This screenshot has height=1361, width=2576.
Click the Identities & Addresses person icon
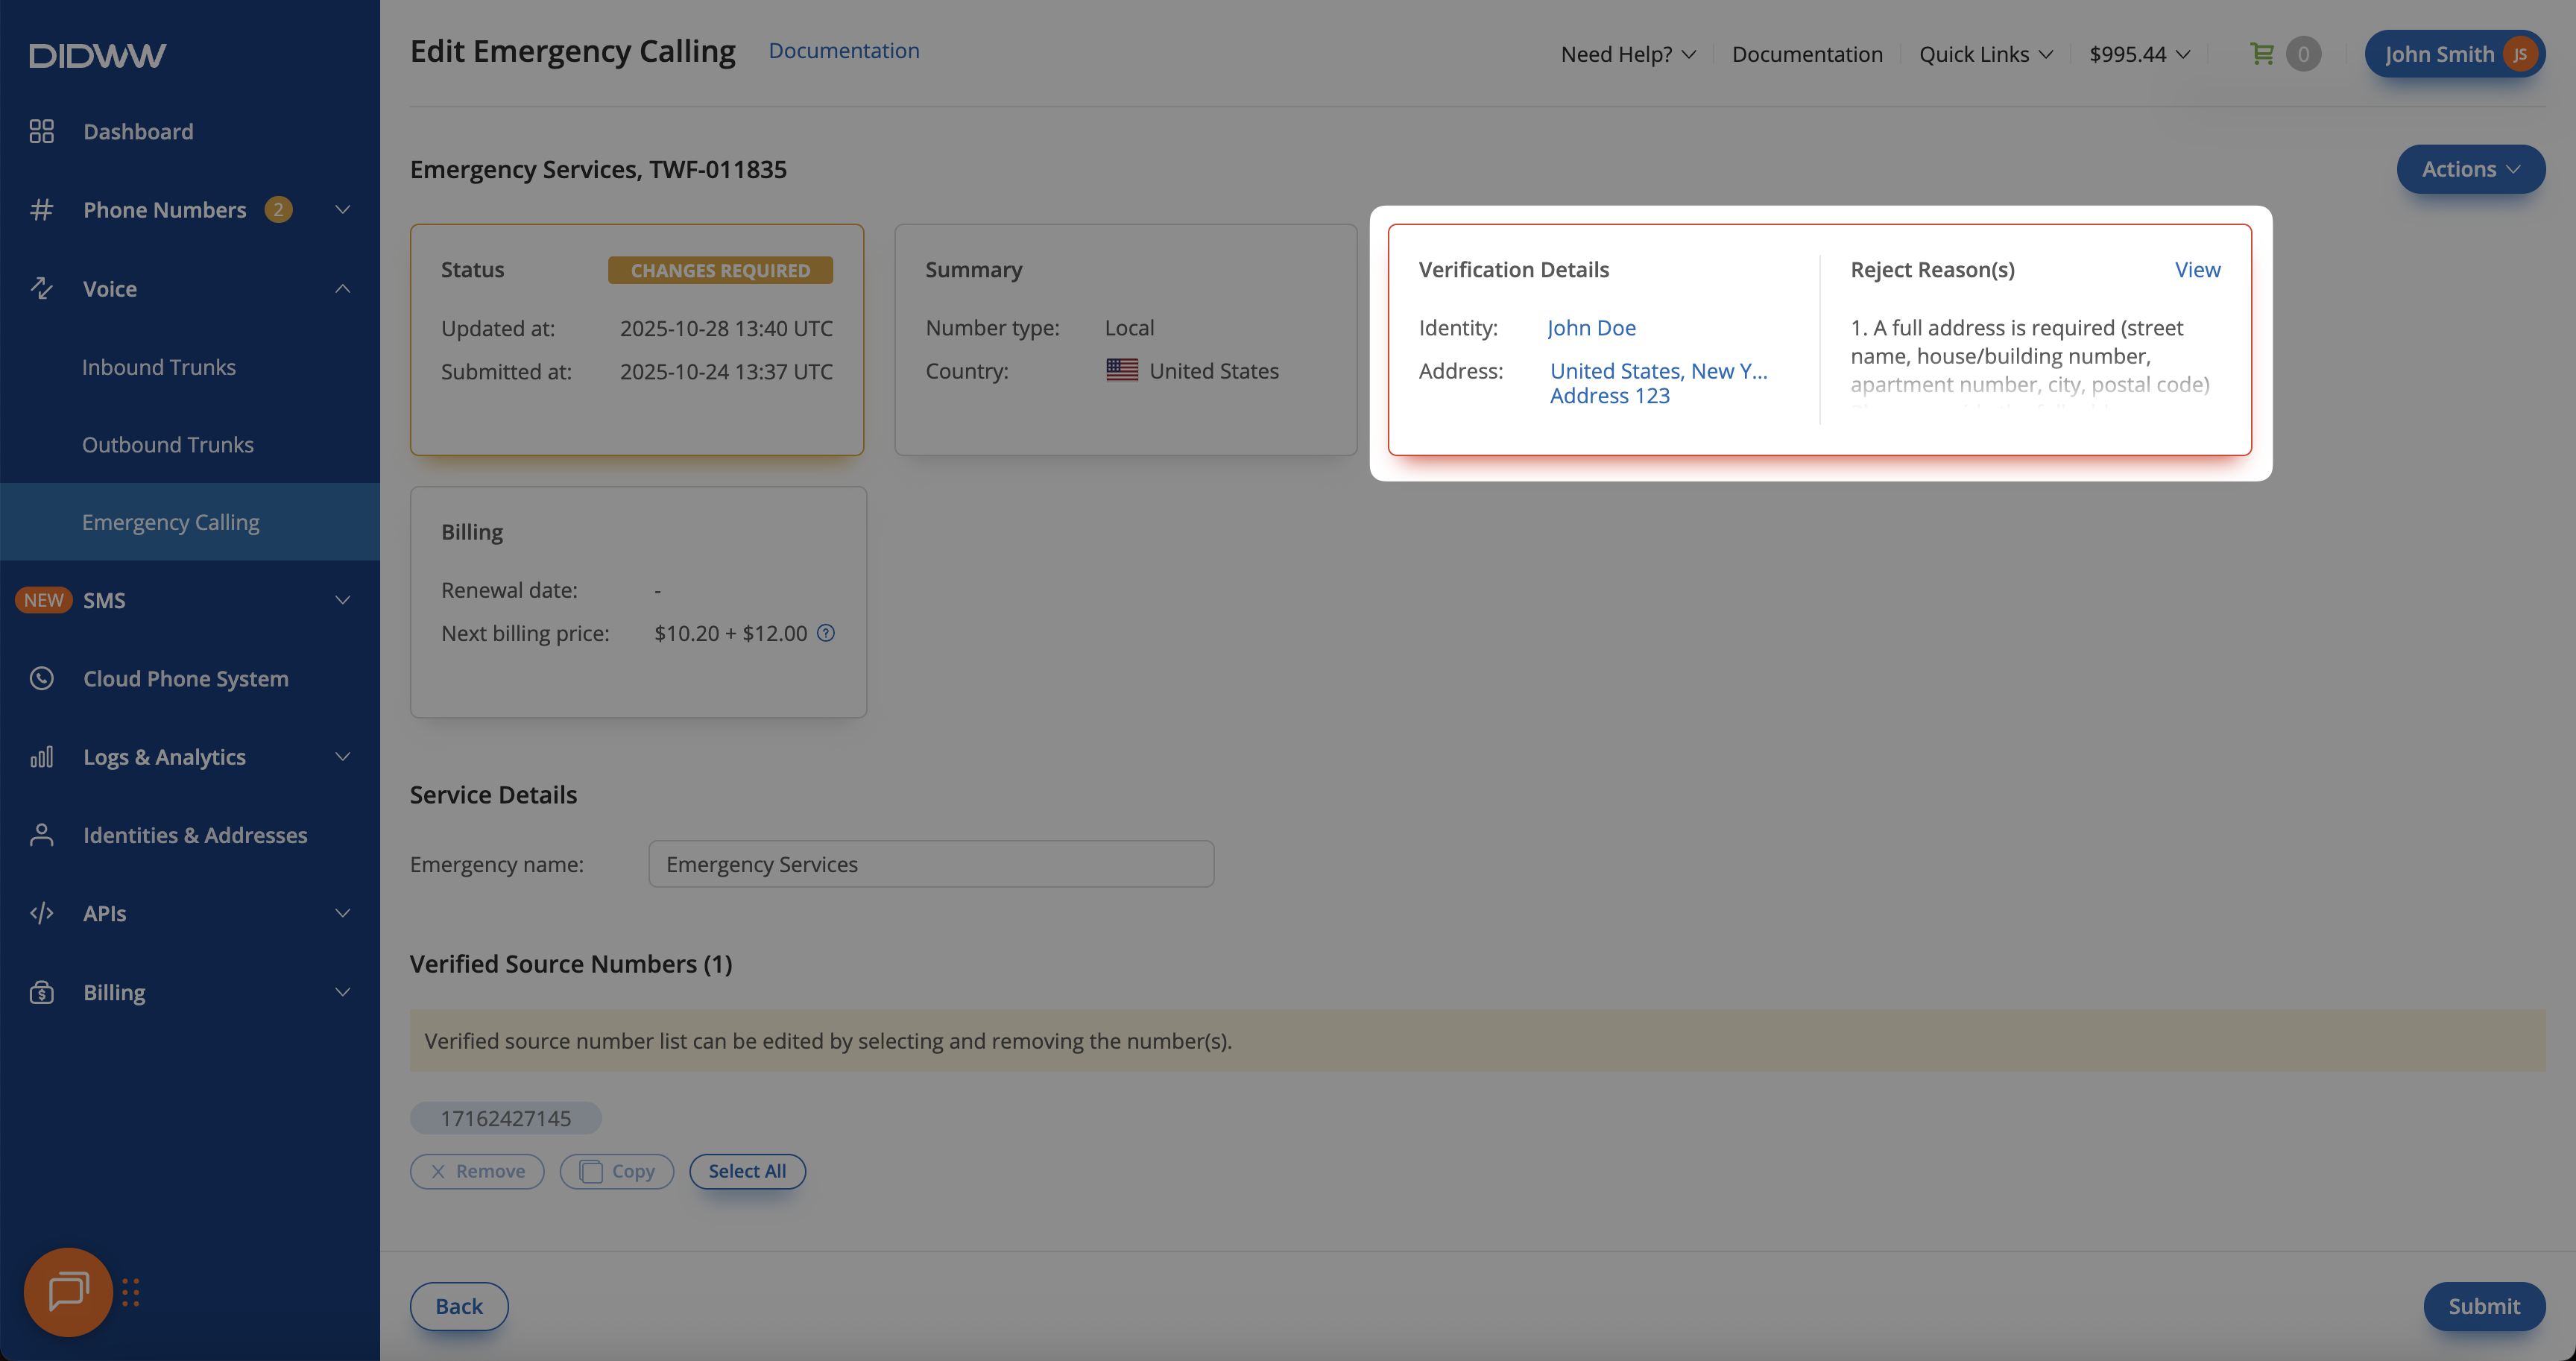41,835
